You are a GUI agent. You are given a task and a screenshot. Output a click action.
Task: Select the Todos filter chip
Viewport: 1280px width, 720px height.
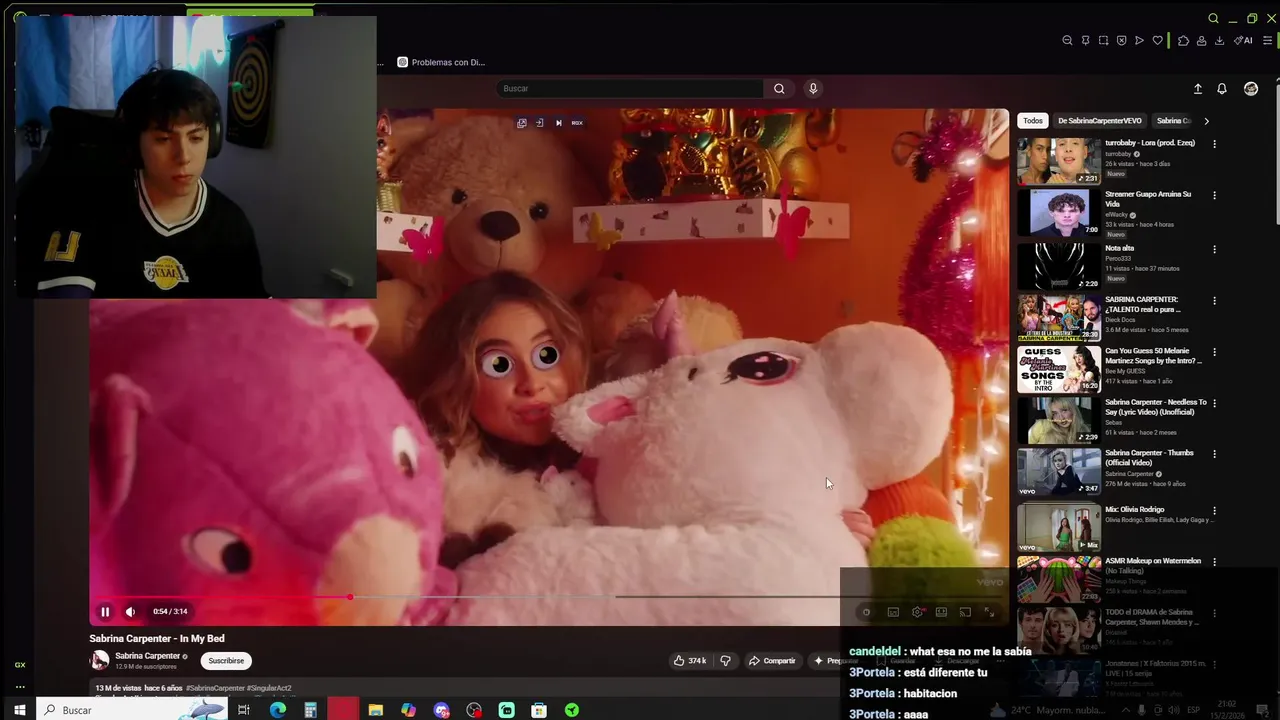tap(1033, 121)
